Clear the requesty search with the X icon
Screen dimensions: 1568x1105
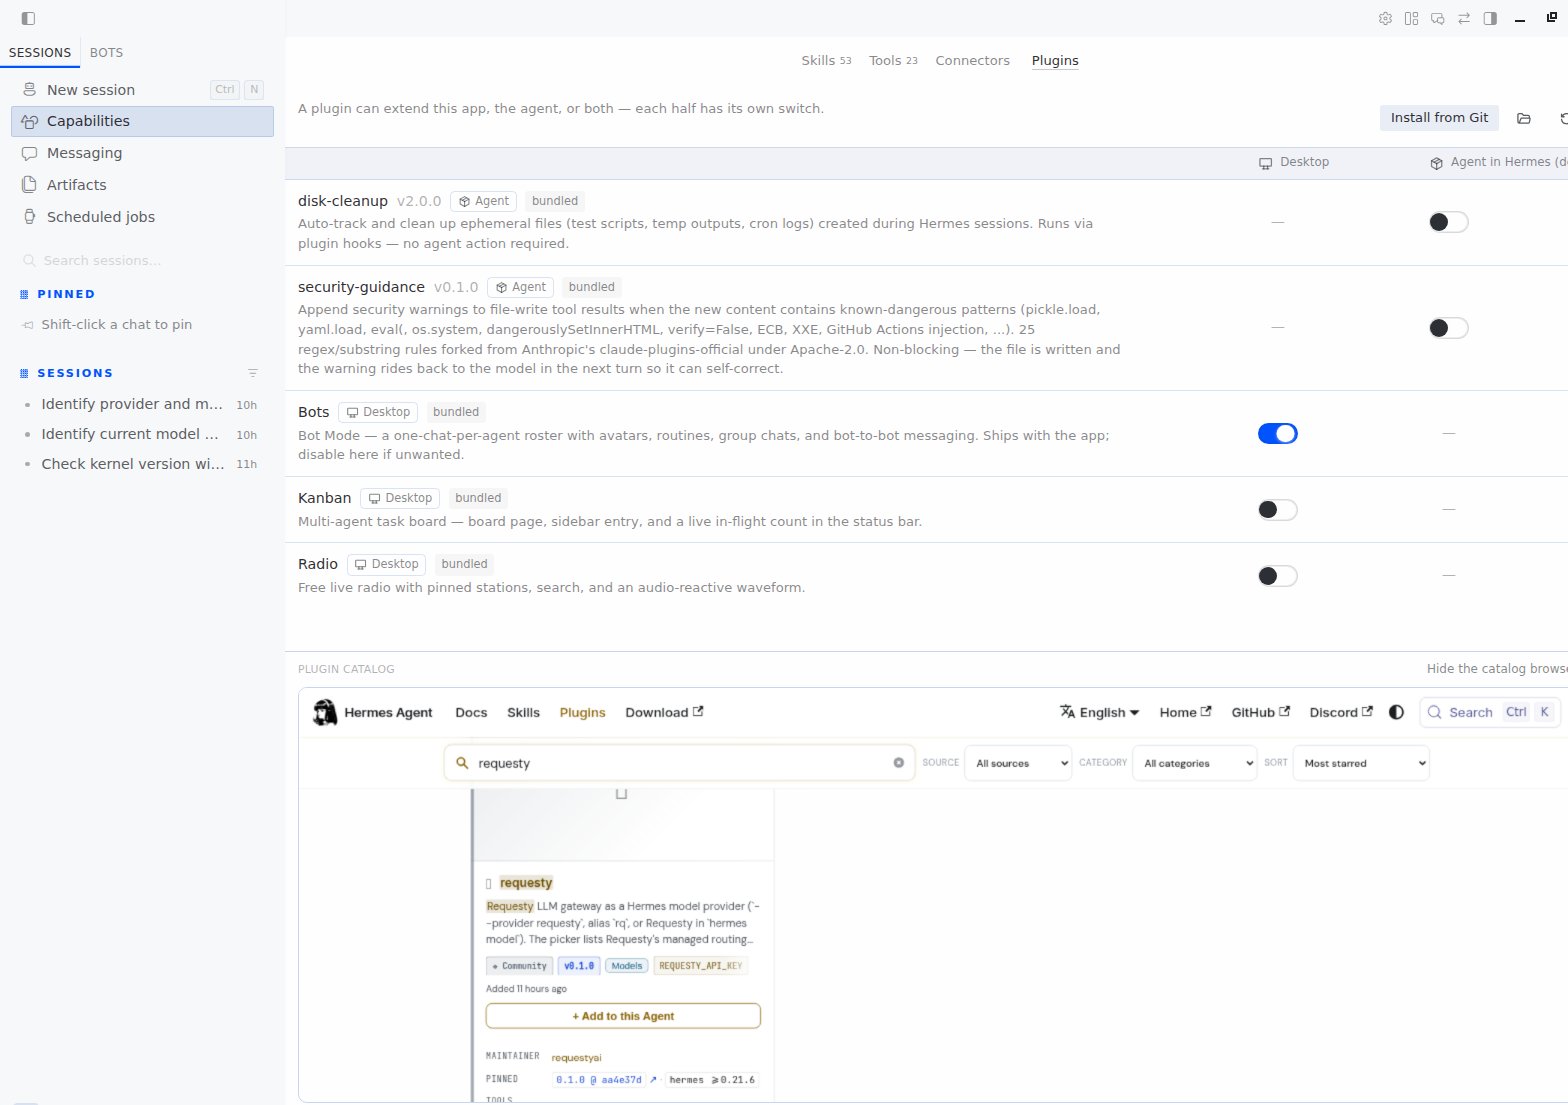(898, 763)
